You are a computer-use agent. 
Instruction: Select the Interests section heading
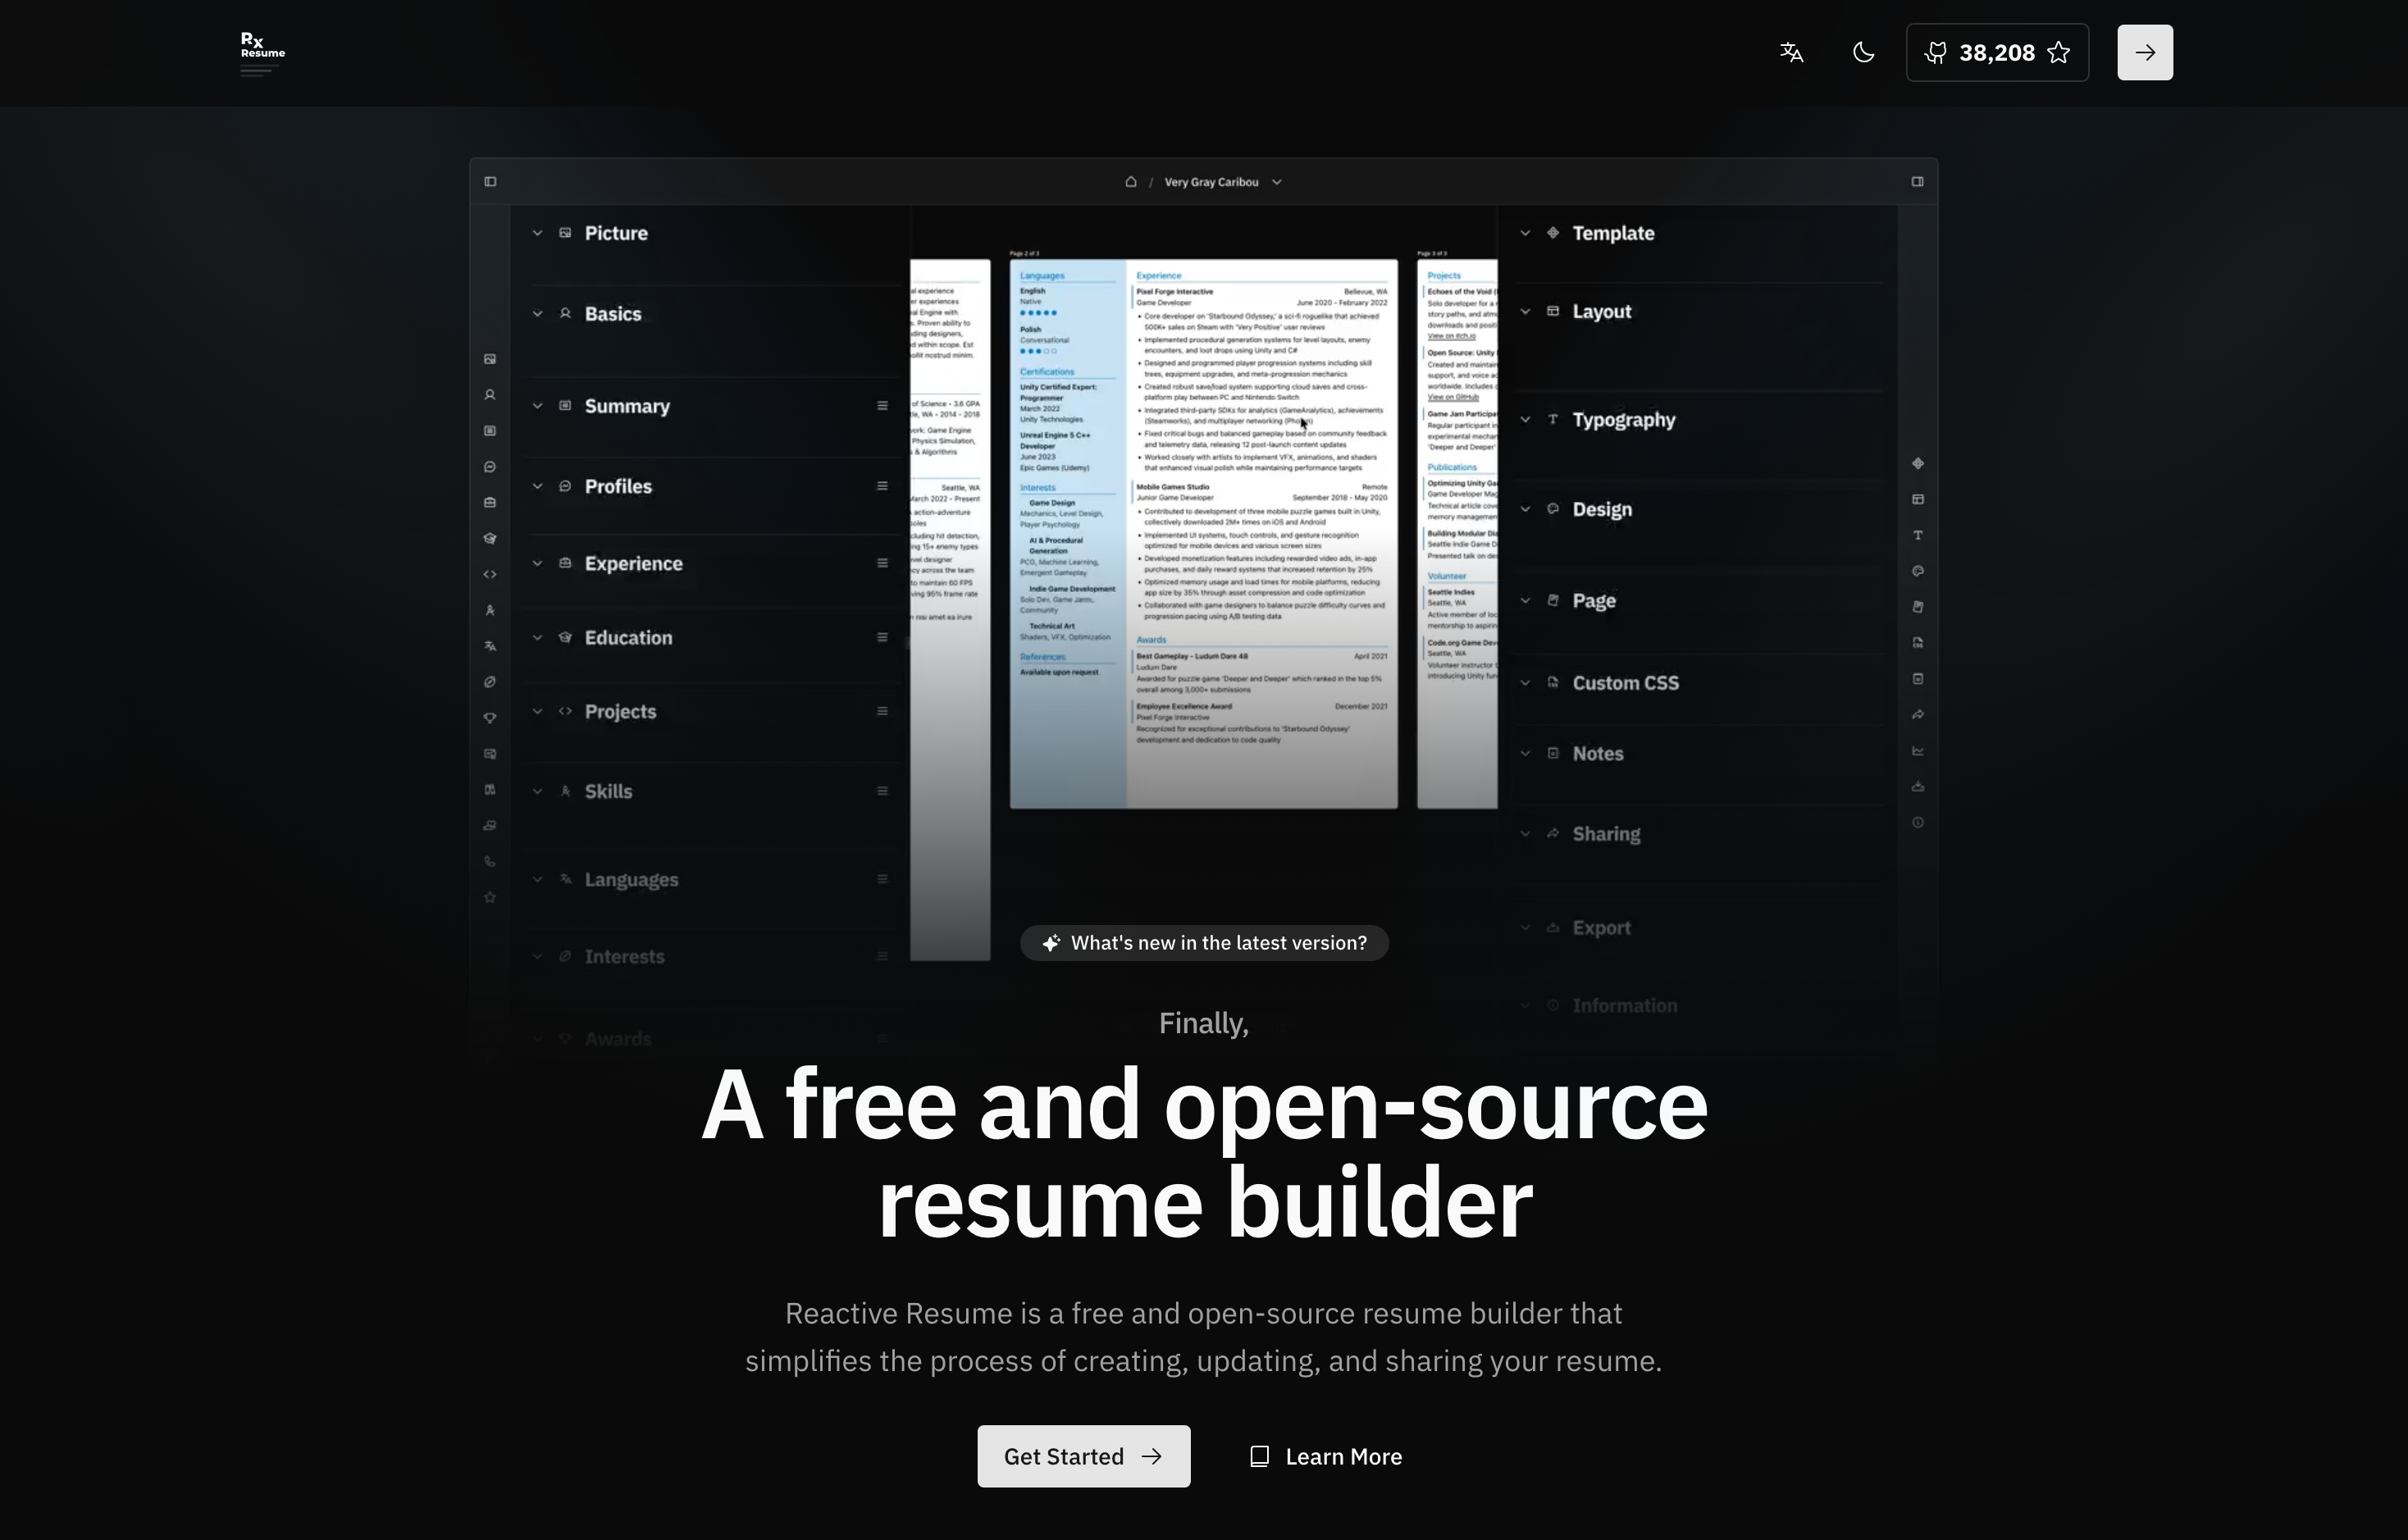coord(624,957)
